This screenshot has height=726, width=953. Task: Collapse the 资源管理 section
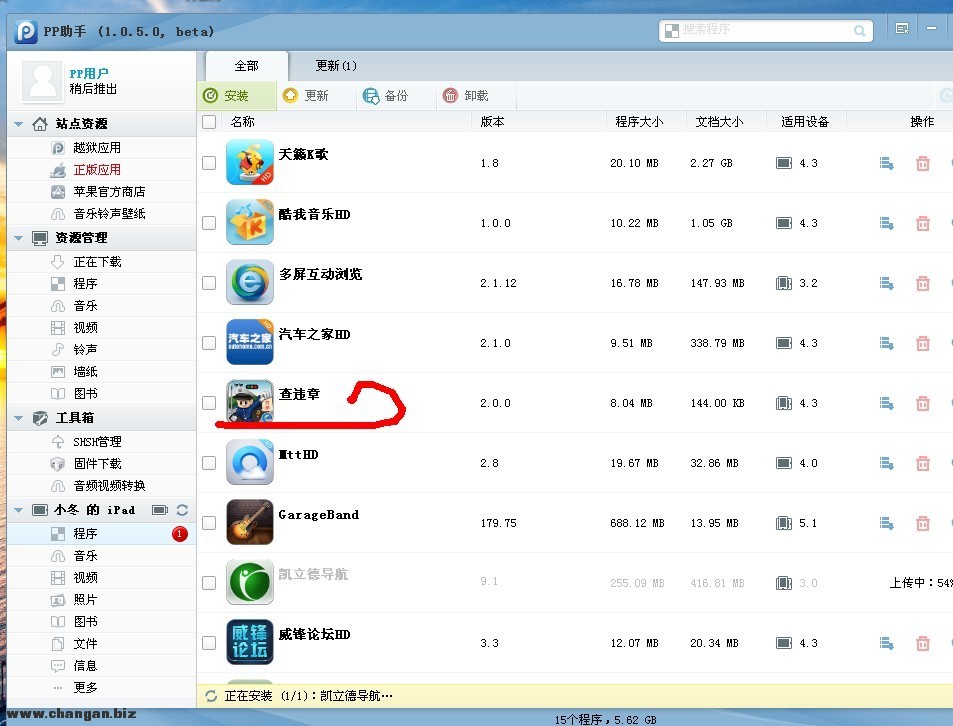[x=18, y=238]
